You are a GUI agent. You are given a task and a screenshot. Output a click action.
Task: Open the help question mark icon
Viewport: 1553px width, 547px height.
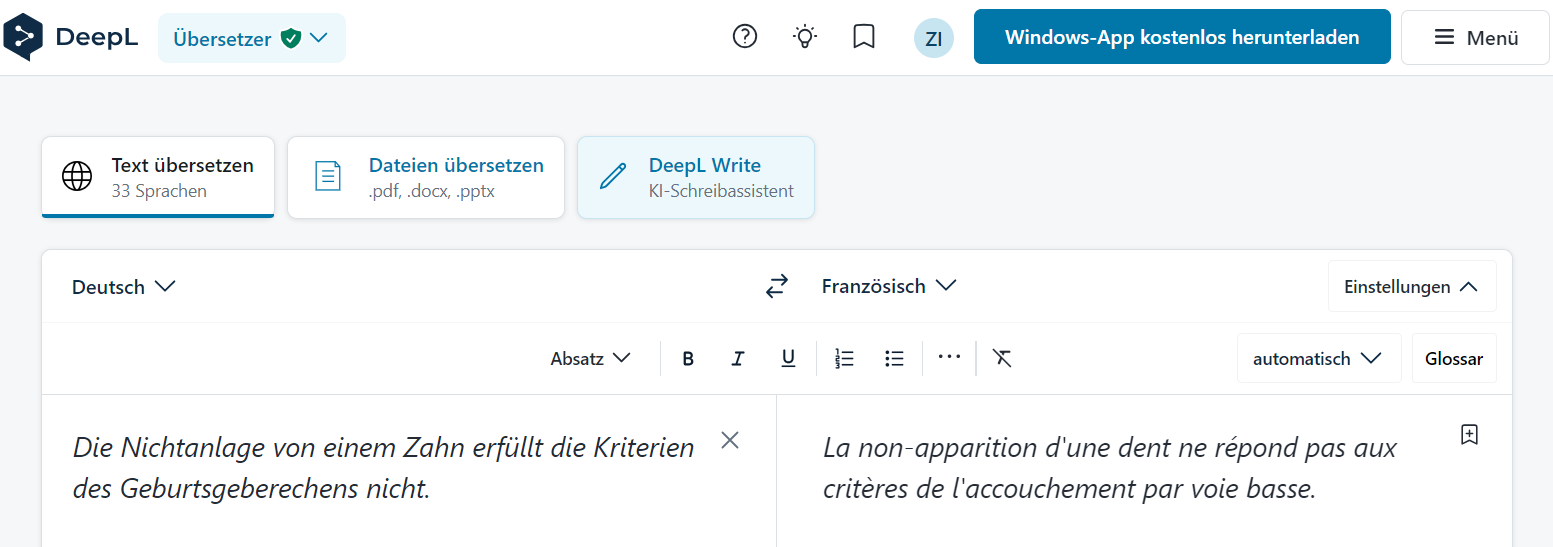(745, 37)
